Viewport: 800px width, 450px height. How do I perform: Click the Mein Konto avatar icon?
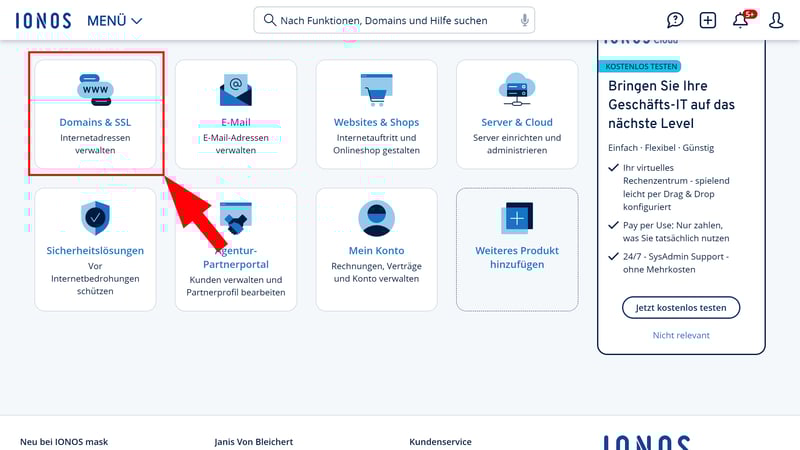point(376,217)
